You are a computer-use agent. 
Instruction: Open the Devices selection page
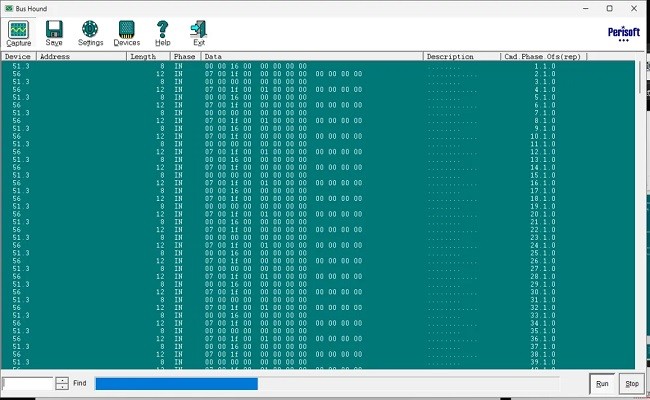click(127, 33)
